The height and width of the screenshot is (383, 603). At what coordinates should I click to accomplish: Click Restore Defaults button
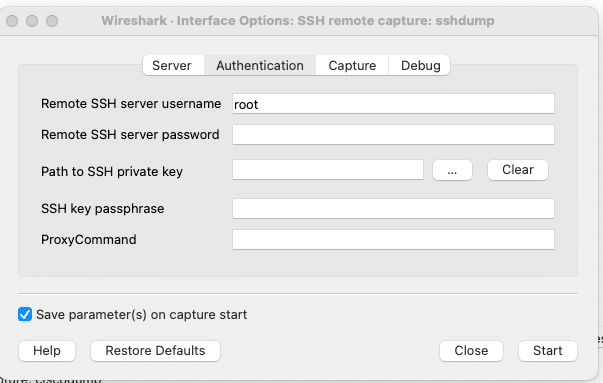155,351
